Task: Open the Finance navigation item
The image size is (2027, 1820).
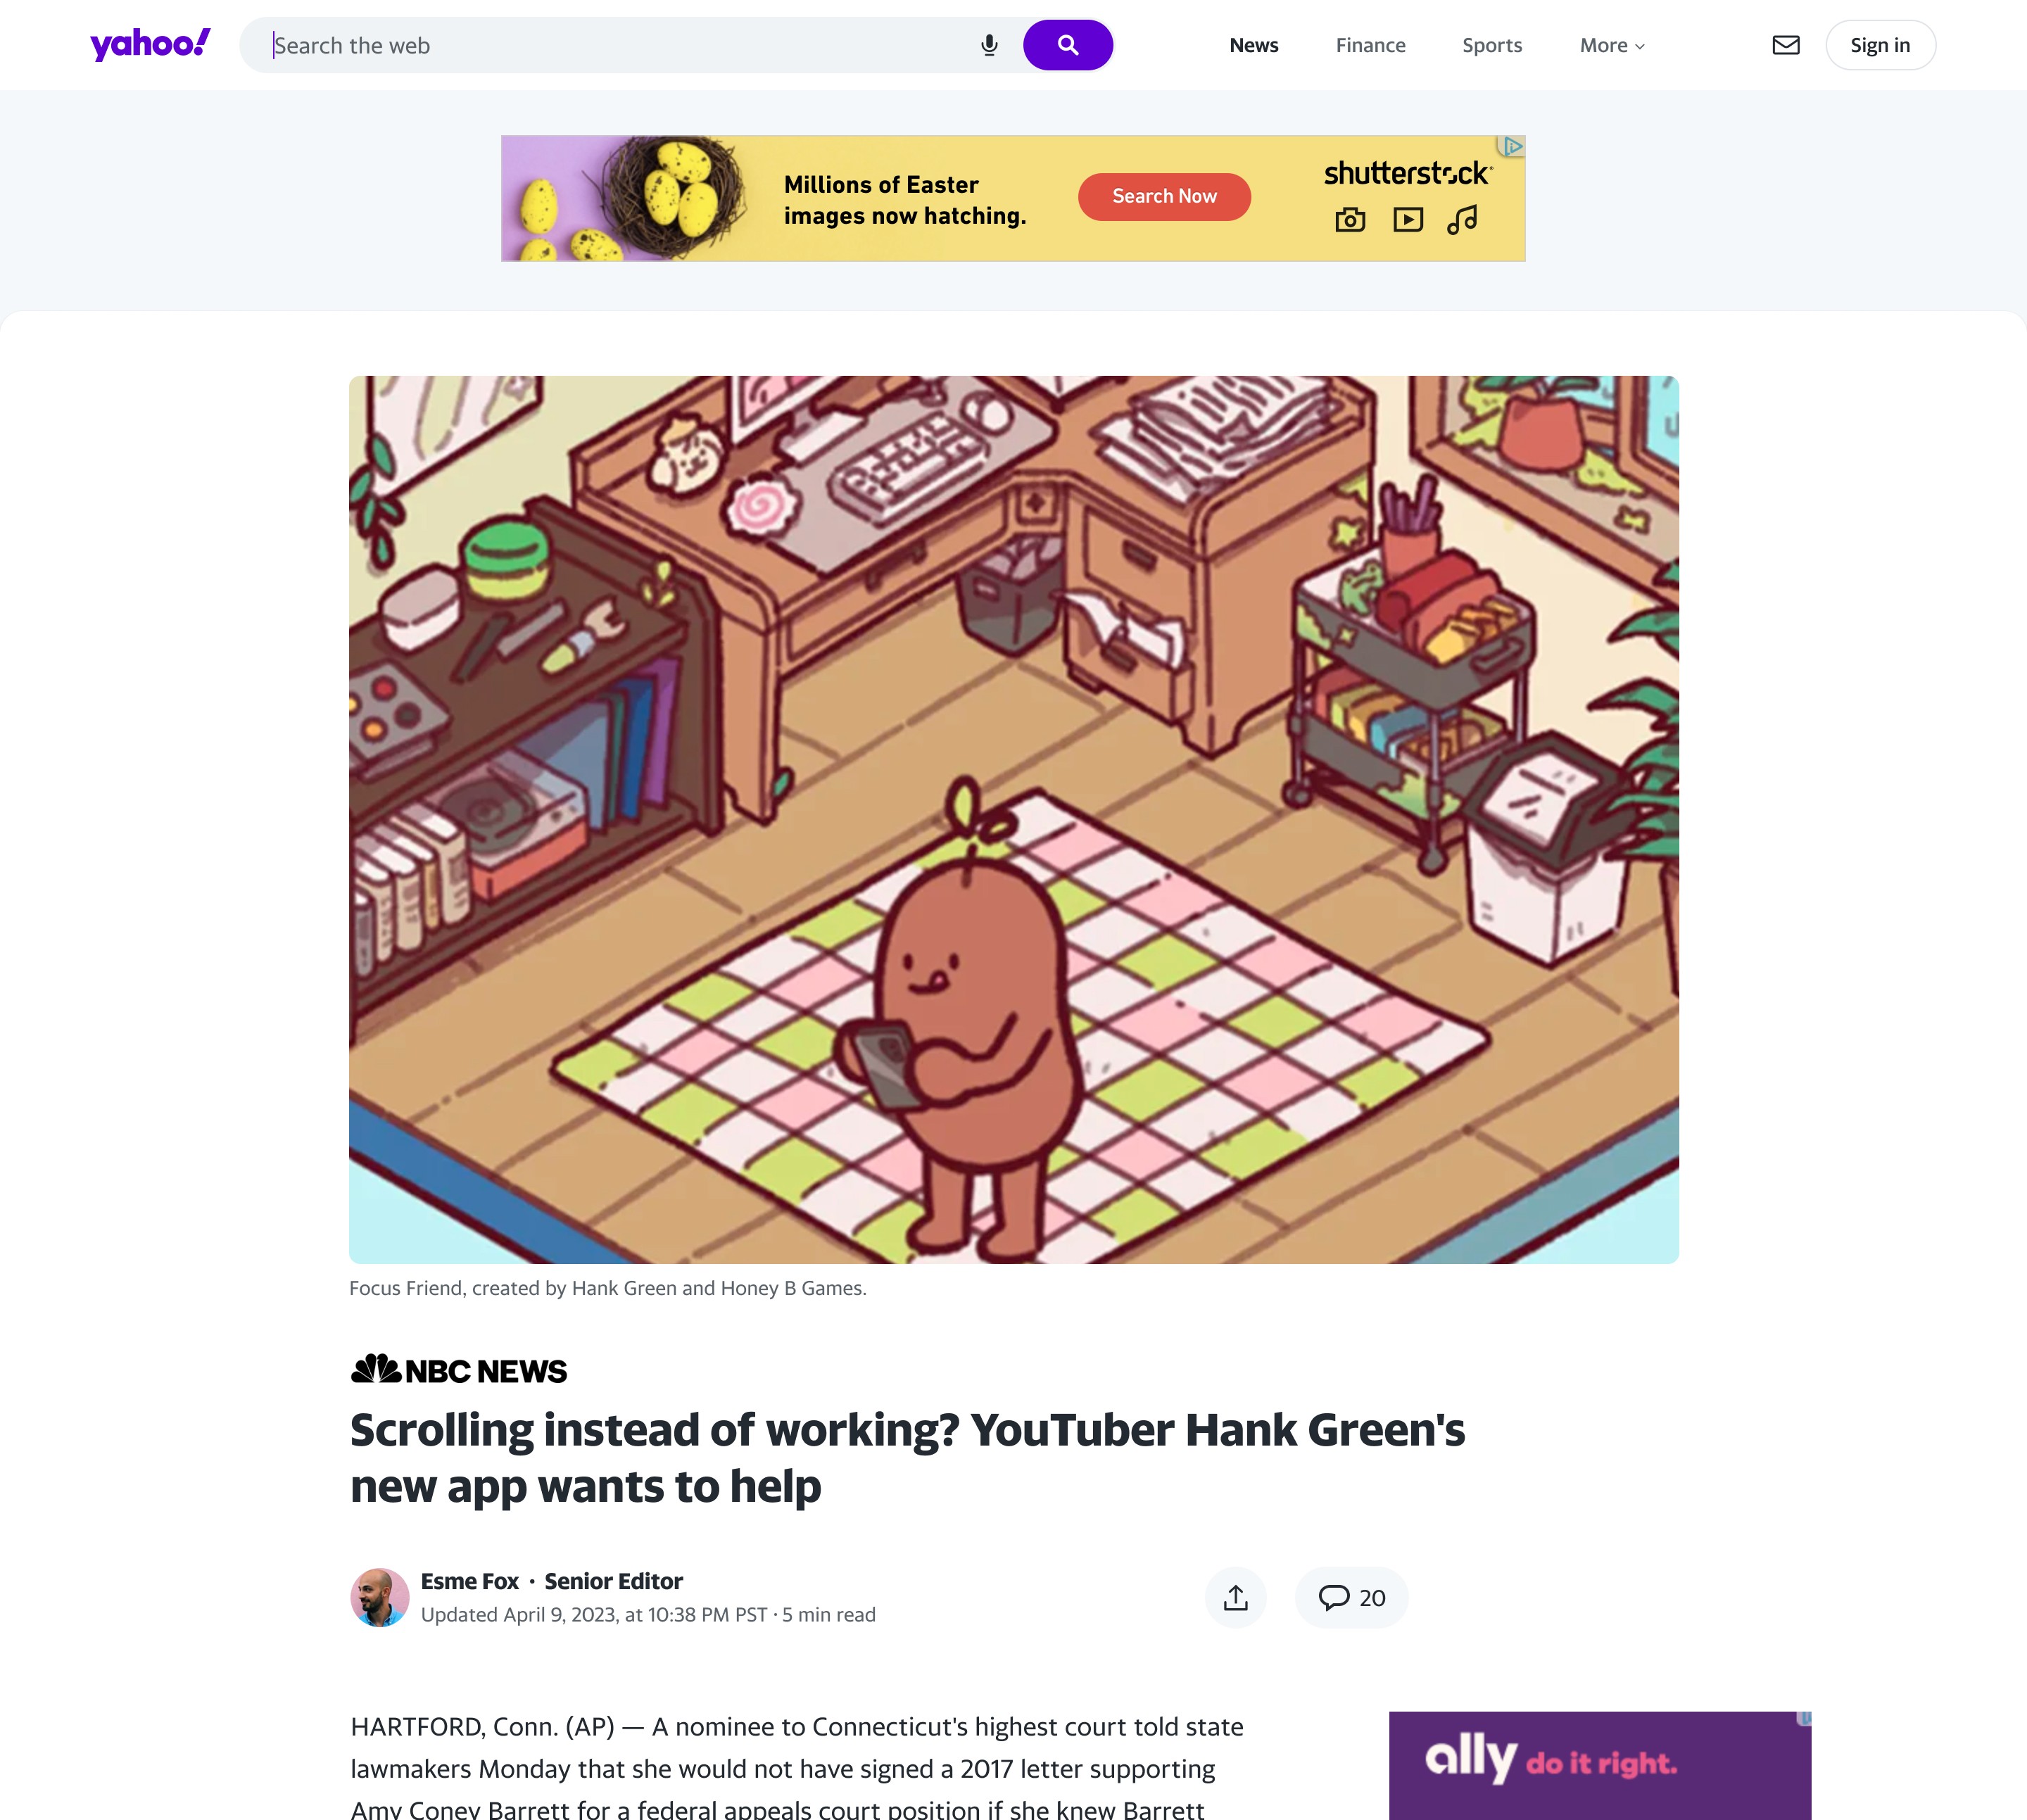Action: pyautogui.click(x=1370, y=45)
